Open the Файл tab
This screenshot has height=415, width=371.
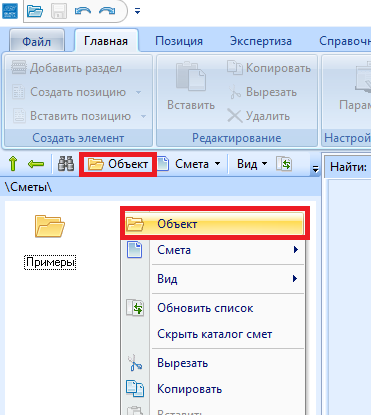point(36,42)
